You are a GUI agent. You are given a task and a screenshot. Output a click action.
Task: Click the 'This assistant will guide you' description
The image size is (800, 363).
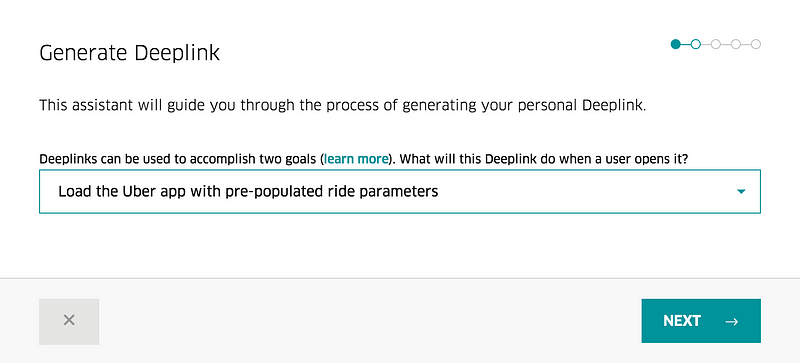[343, 106]
